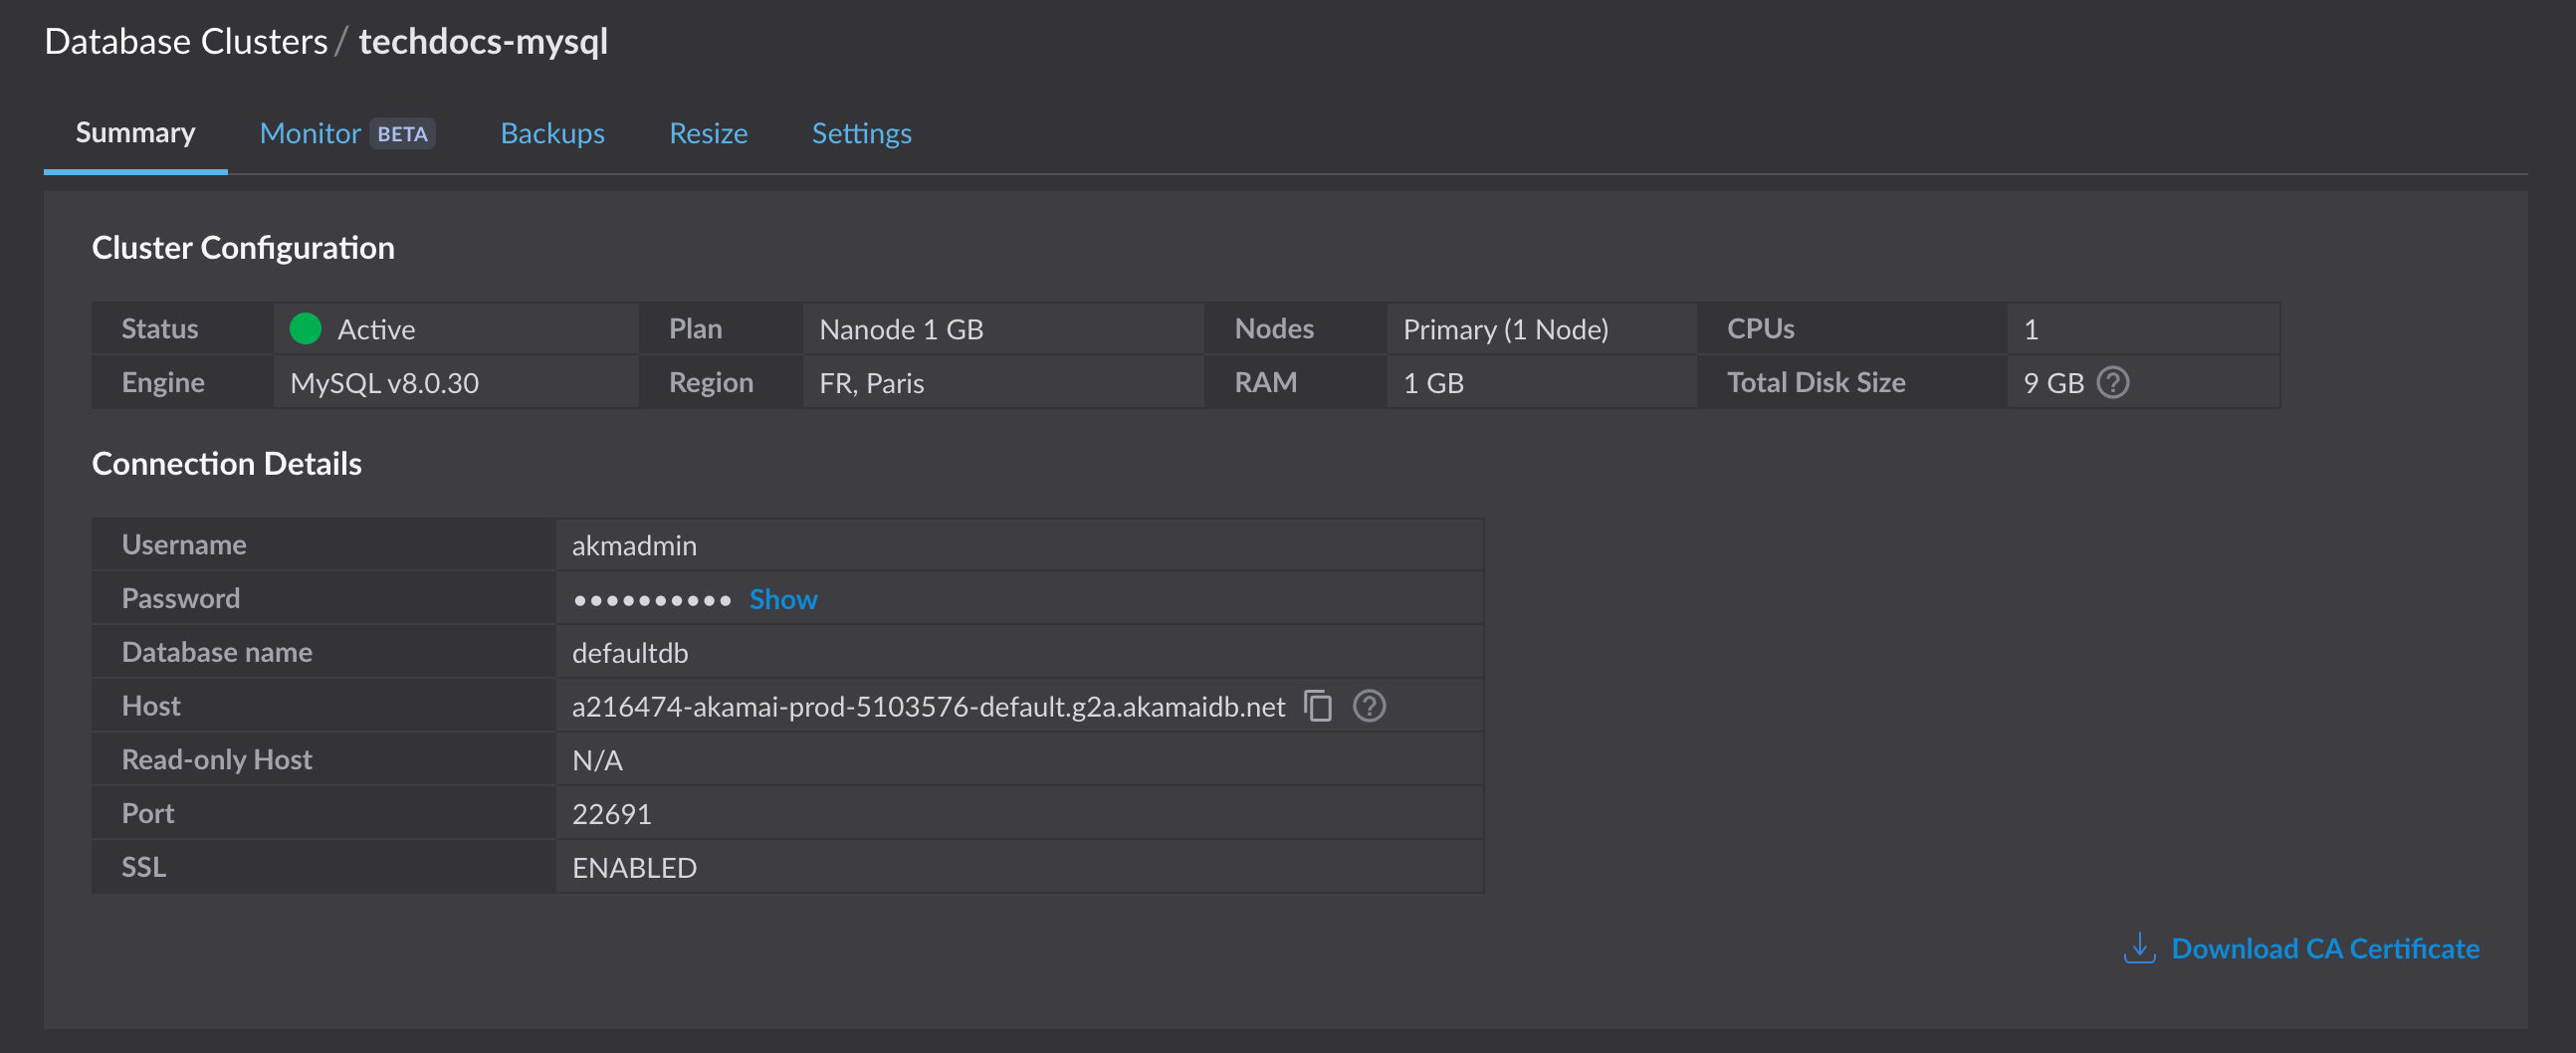Image resolution: width=2576 pixels, height=1053 pixels.
Task: Open the Backups tab
Action: pyautogui.click(x=551, y=132)
